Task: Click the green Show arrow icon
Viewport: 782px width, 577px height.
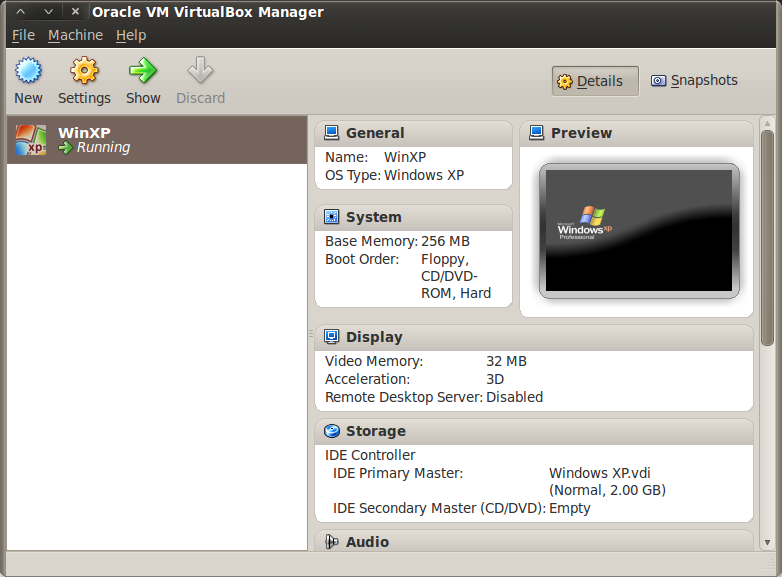Action: [143, 70]
